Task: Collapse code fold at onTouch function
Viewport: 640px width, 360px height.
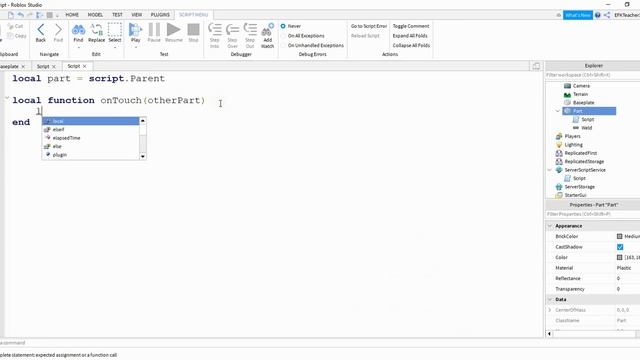Action: [7, 98]
